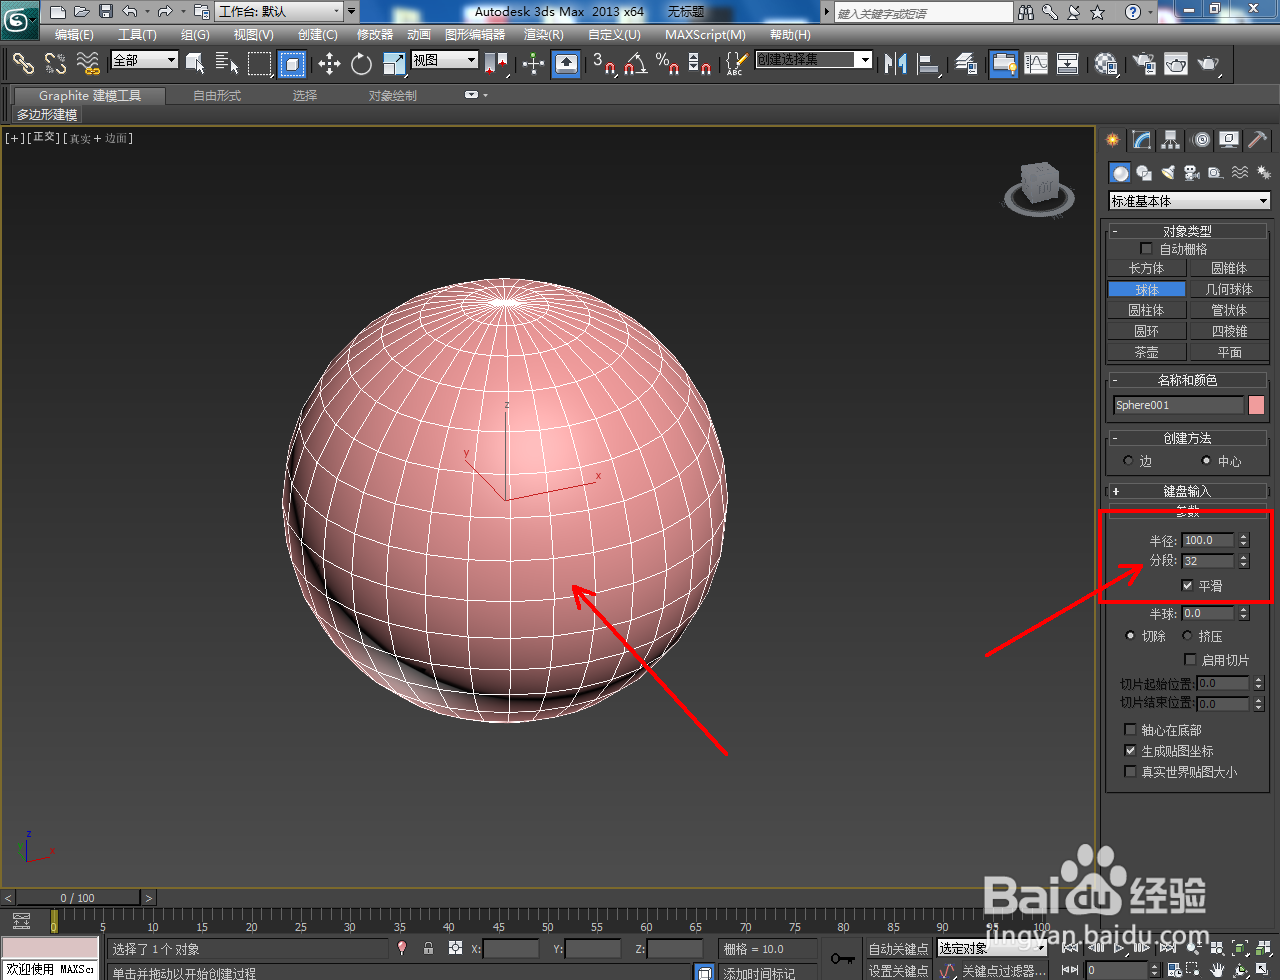Switch to the Utilities hammer panel

pyautogui.click(x=1258, y=140)
